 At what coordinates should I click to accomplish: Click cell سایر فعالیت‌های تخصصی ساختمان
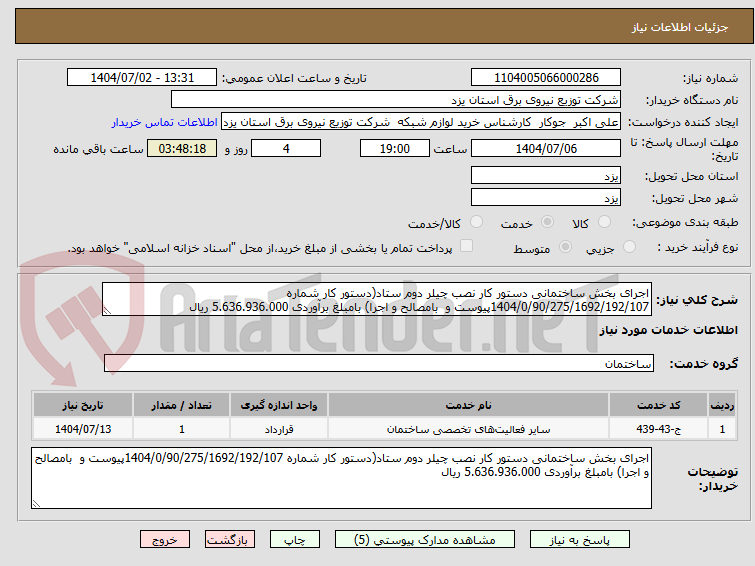coord(469,429)
